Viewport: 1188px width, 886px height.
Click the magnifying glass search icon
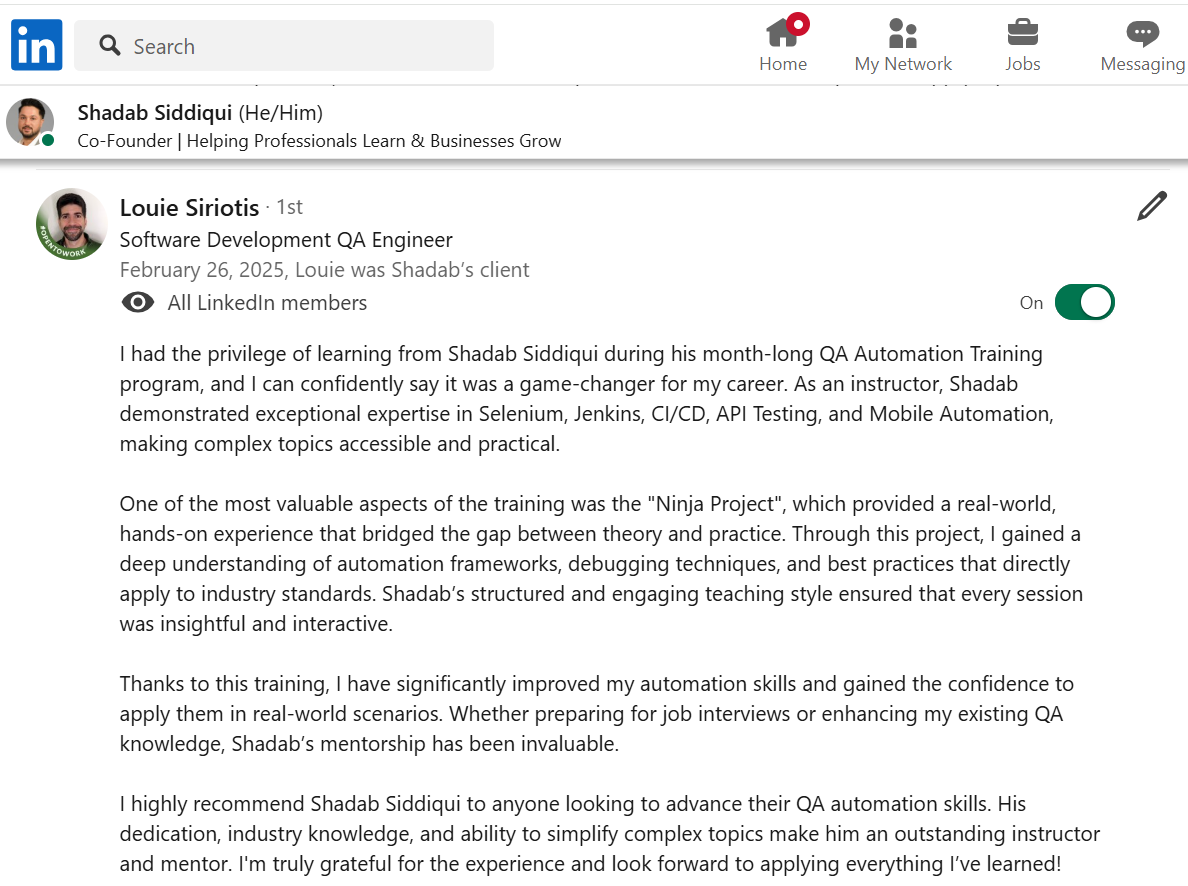[110, 46]
